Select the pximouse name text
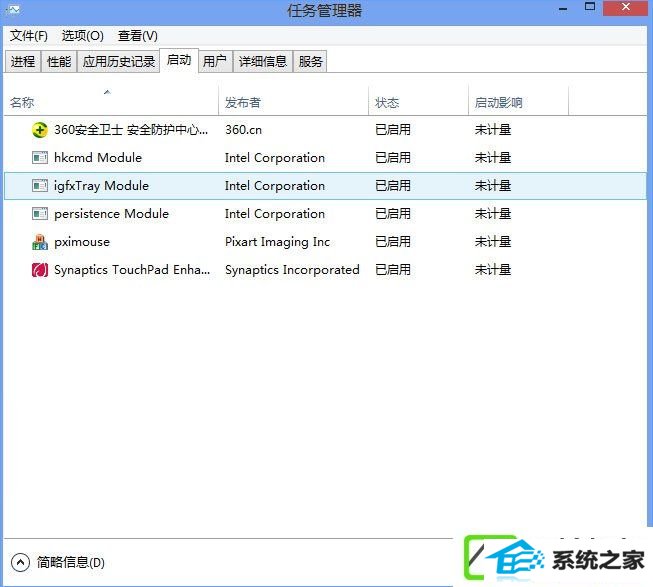 pos(82,242)
